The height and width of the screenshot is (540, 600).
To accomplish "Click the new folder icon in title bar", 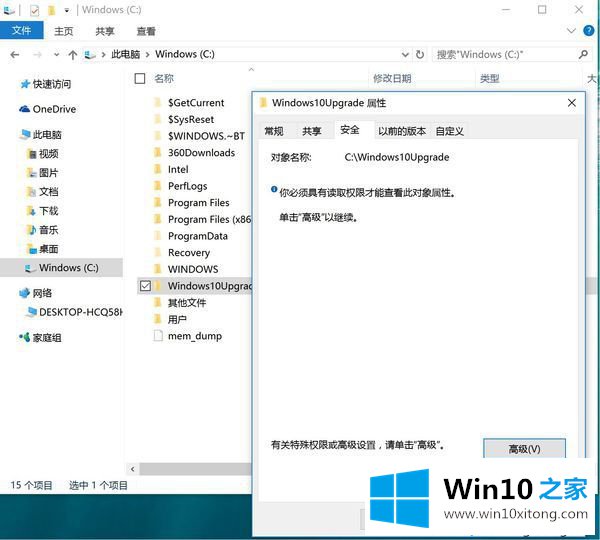I will pos(52,10).
